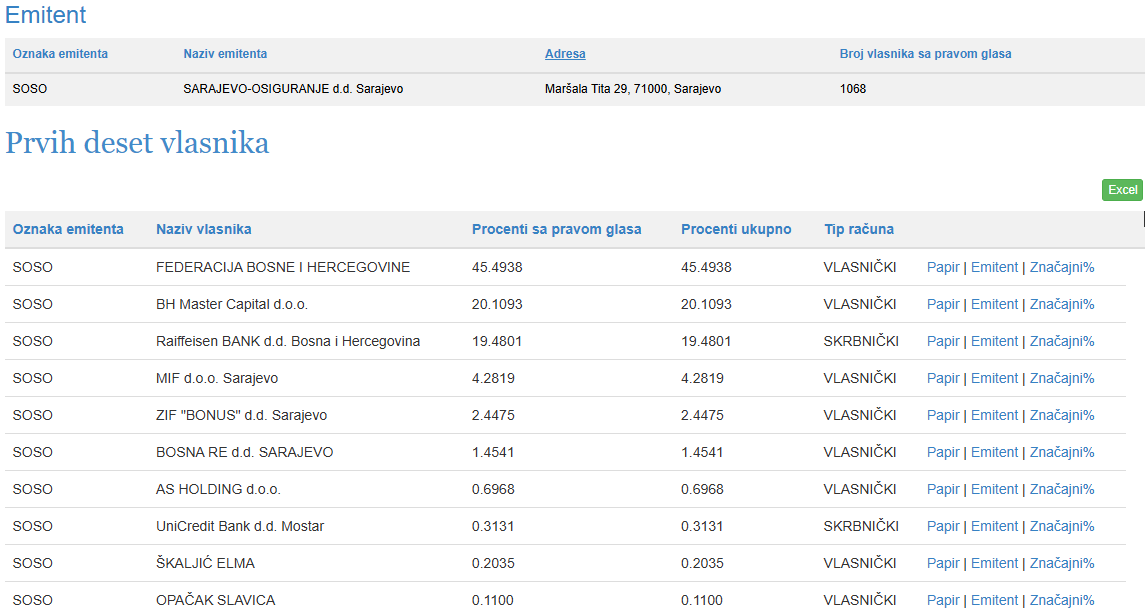Sort by Tip računa column
Image resolution: width=1146 pixels, height=611 pixels.
pyautogui.click(x=859, y=229)
